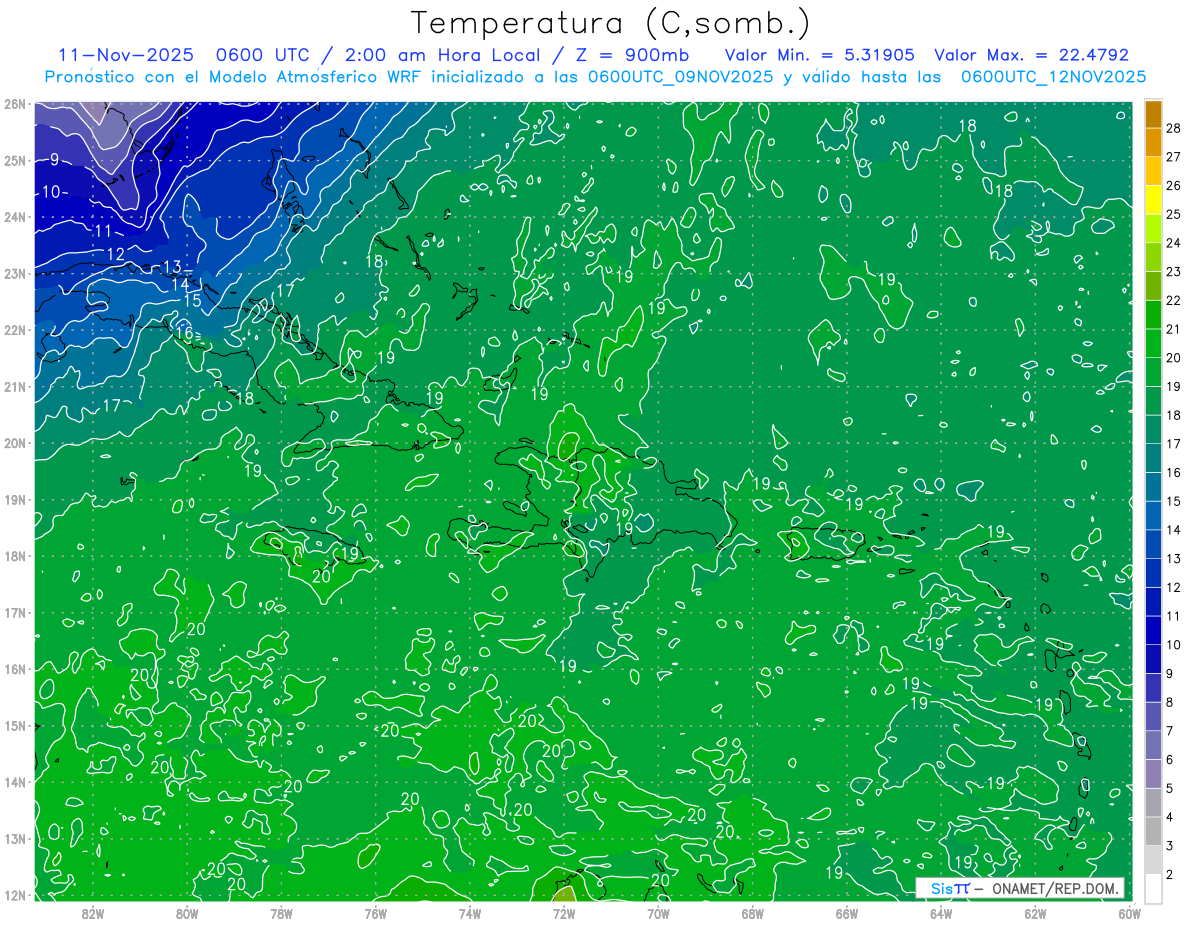Click valid-until time '0600UTC_12NOV2025'
Screen dimensions: 1200x927
tap(1053, 77)
